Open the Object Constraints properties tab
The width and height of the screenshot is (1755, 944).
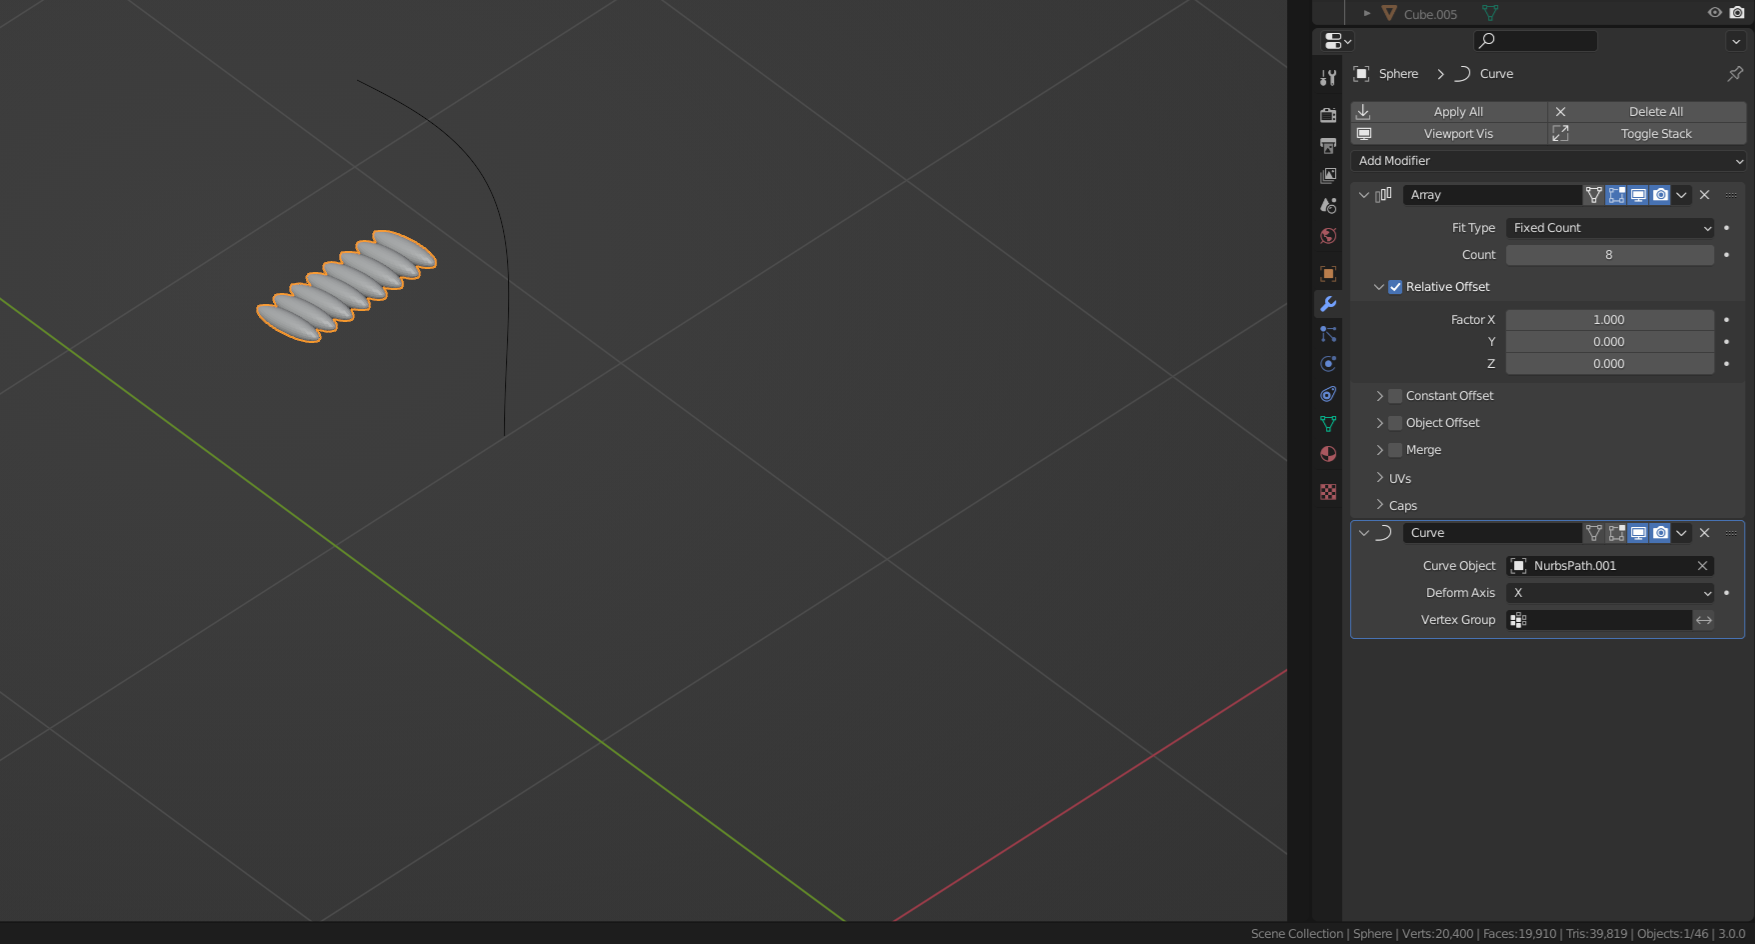tap(1328, 394)
